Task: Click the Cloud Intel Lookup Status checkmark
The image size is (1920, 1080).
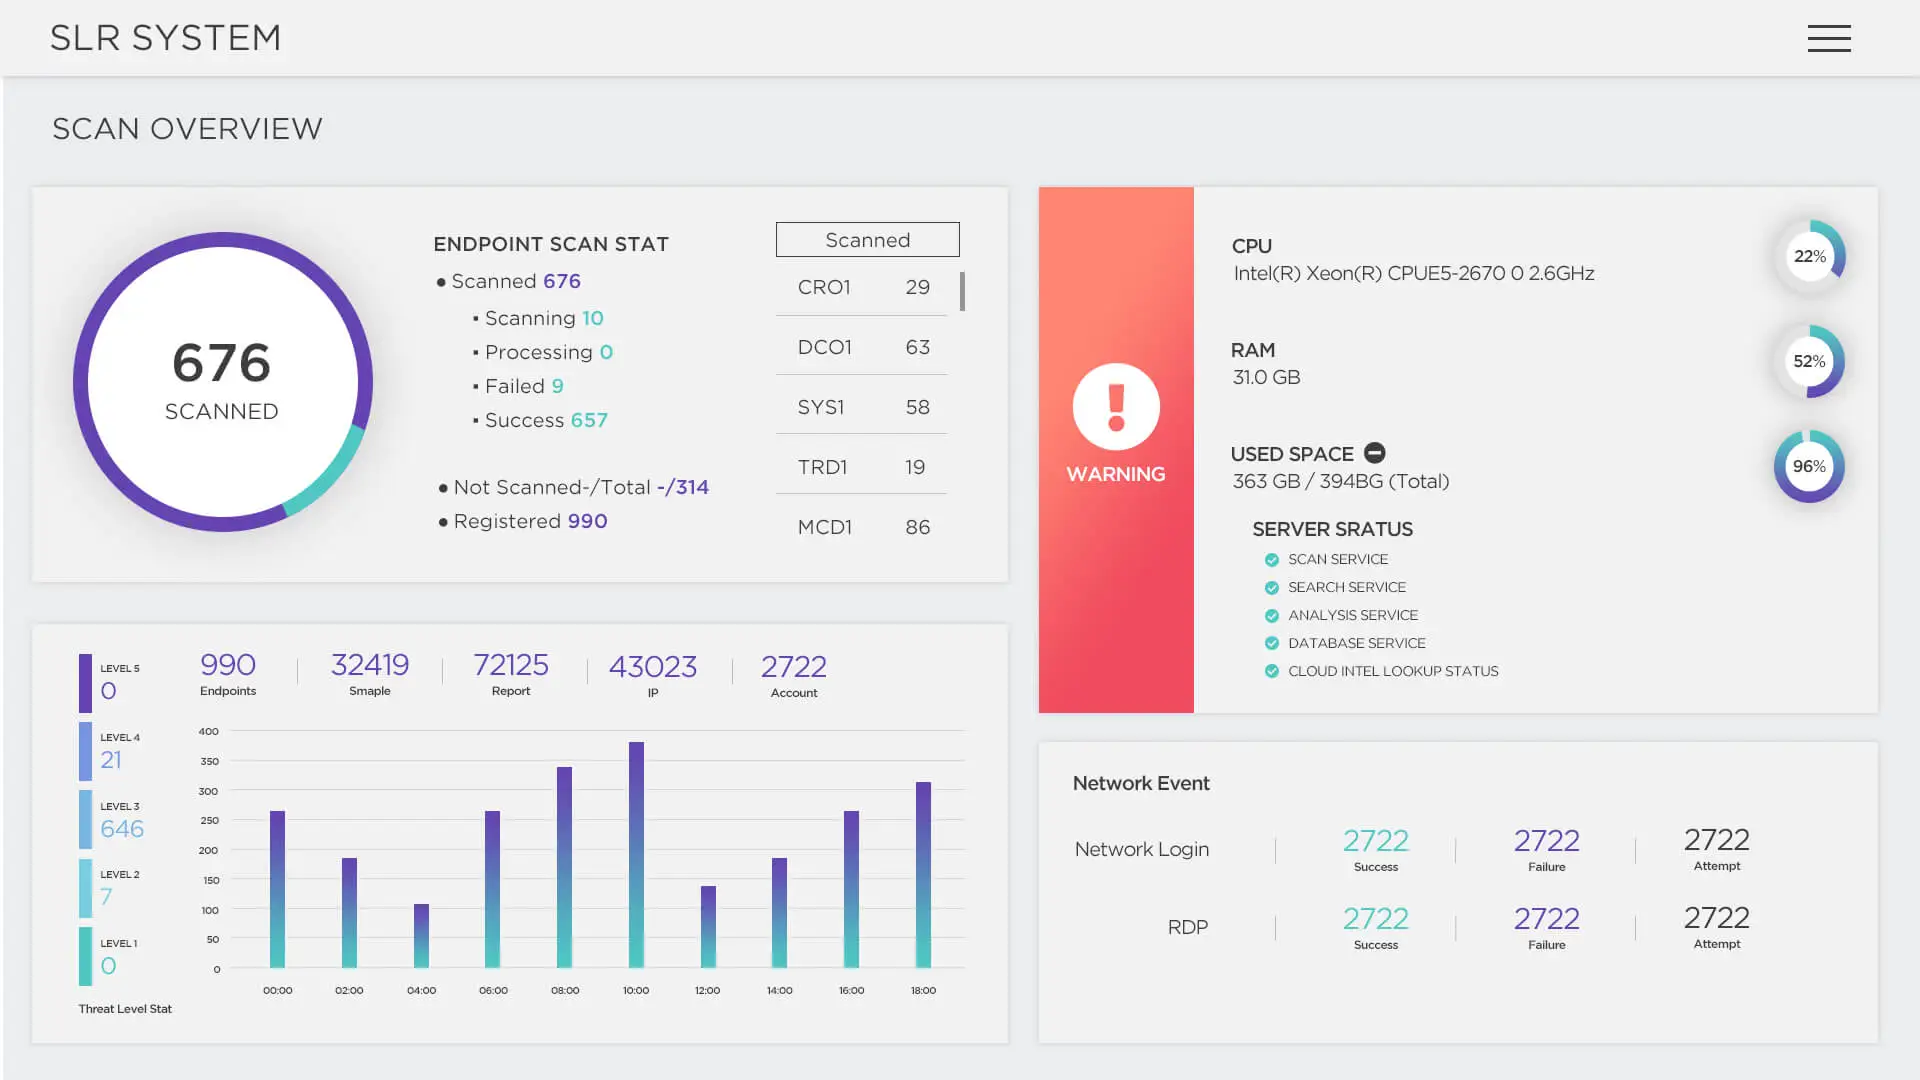Action: (1272, 672)
